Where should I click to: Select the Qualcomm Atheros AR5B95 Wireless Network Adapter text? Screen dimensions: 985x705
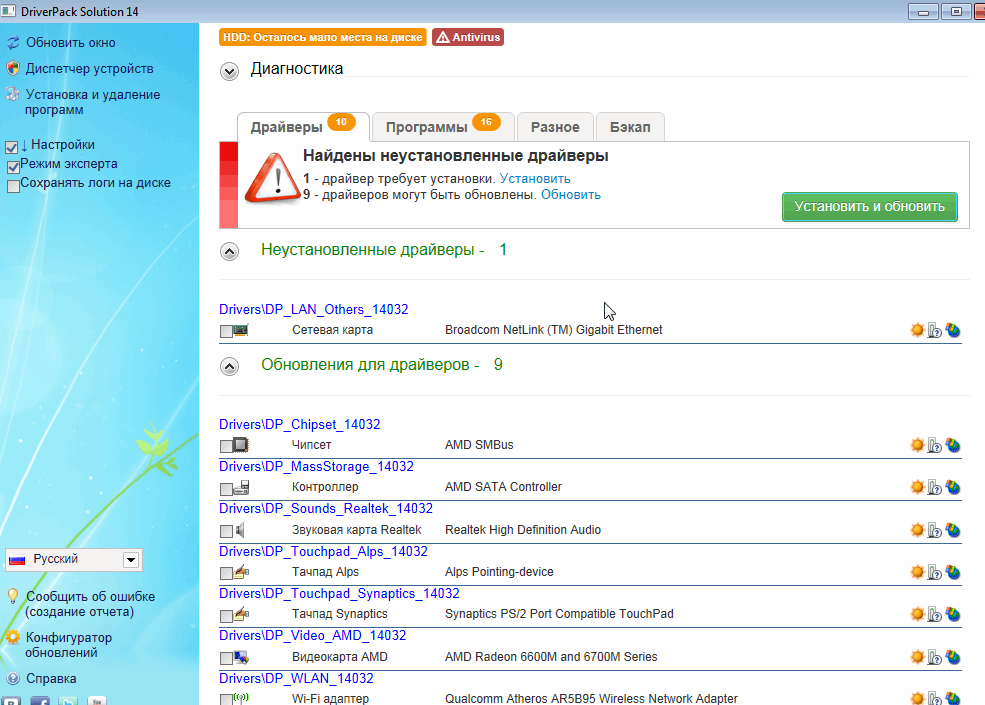tap(591, 698)
